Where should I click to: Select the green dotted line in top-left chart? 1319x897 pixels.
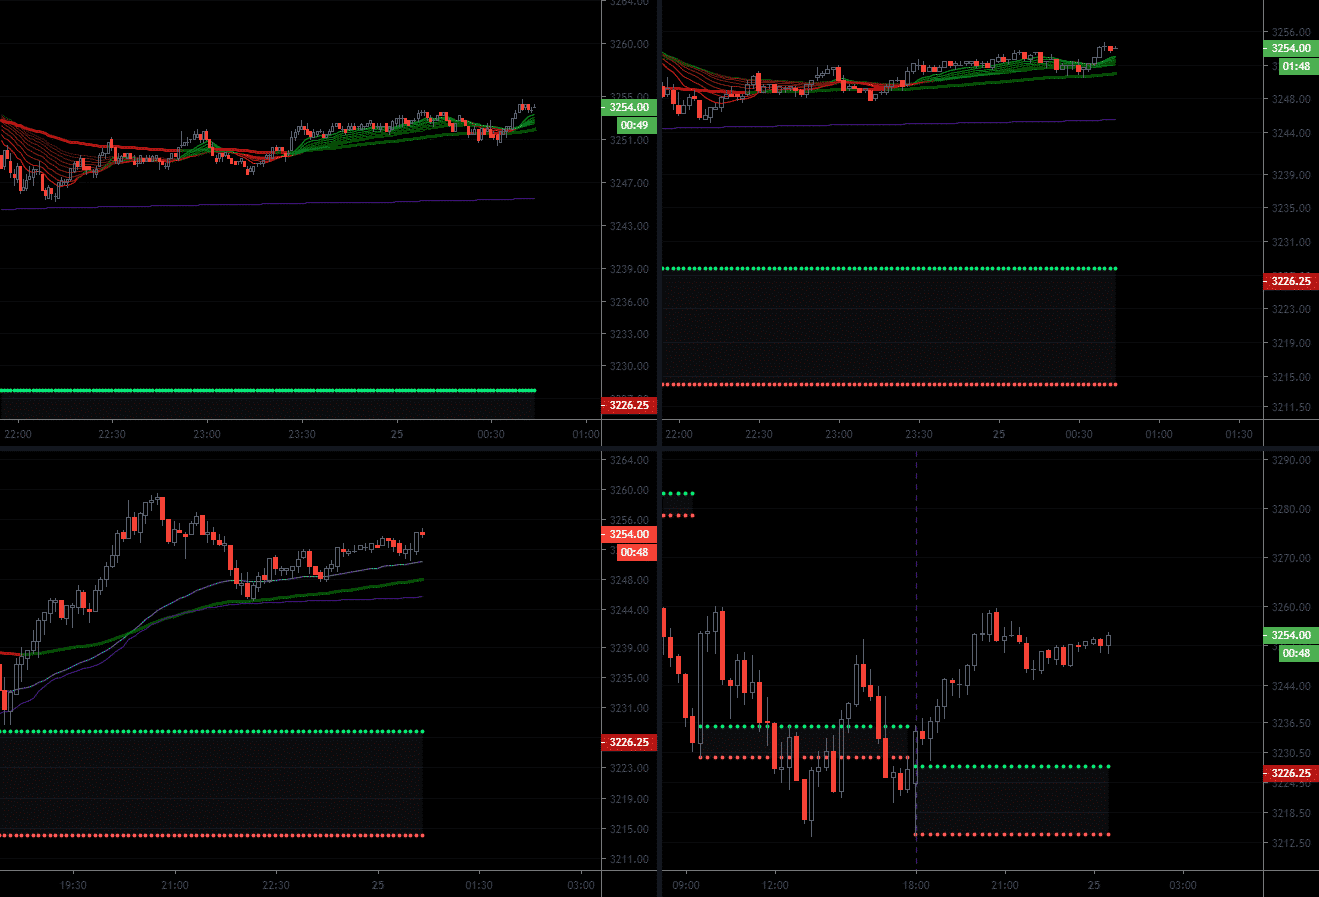(268, 390)
